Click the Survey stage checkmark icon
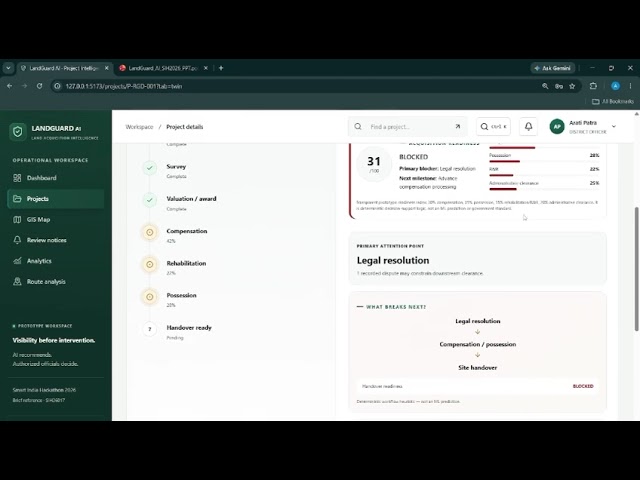640x480 pixels. coord(150,168)
